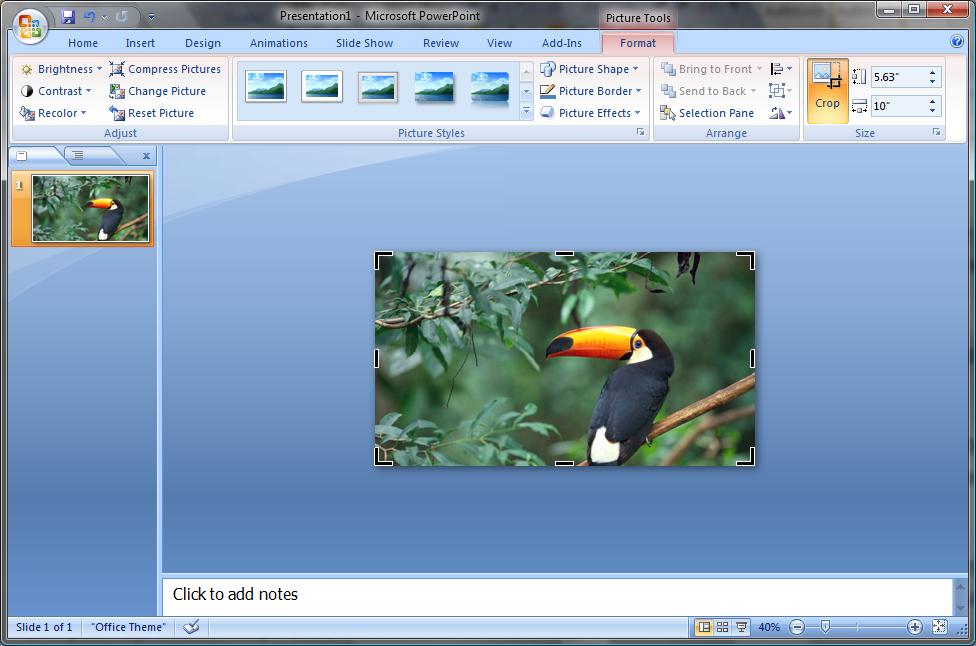Apply the first picture style thumbnail

point(266,87)
